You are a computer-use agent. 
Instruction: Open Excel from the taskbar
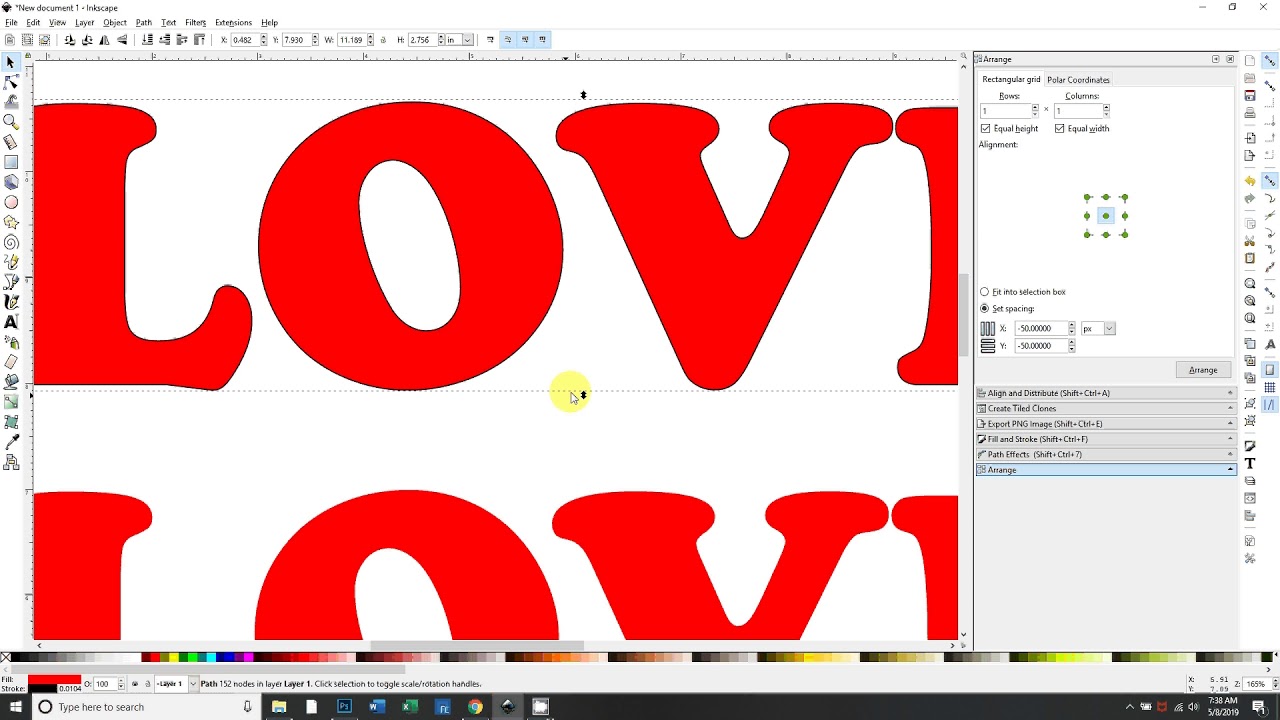[409, 707]
